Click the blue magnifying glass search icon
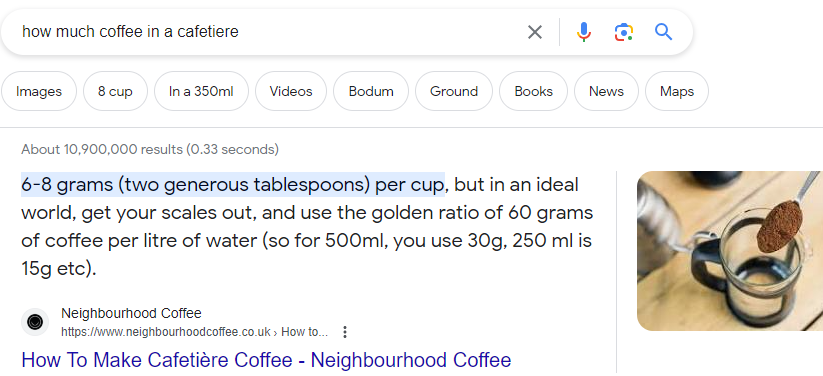This screenshot has width=823, height=376. tap(663, 32)
